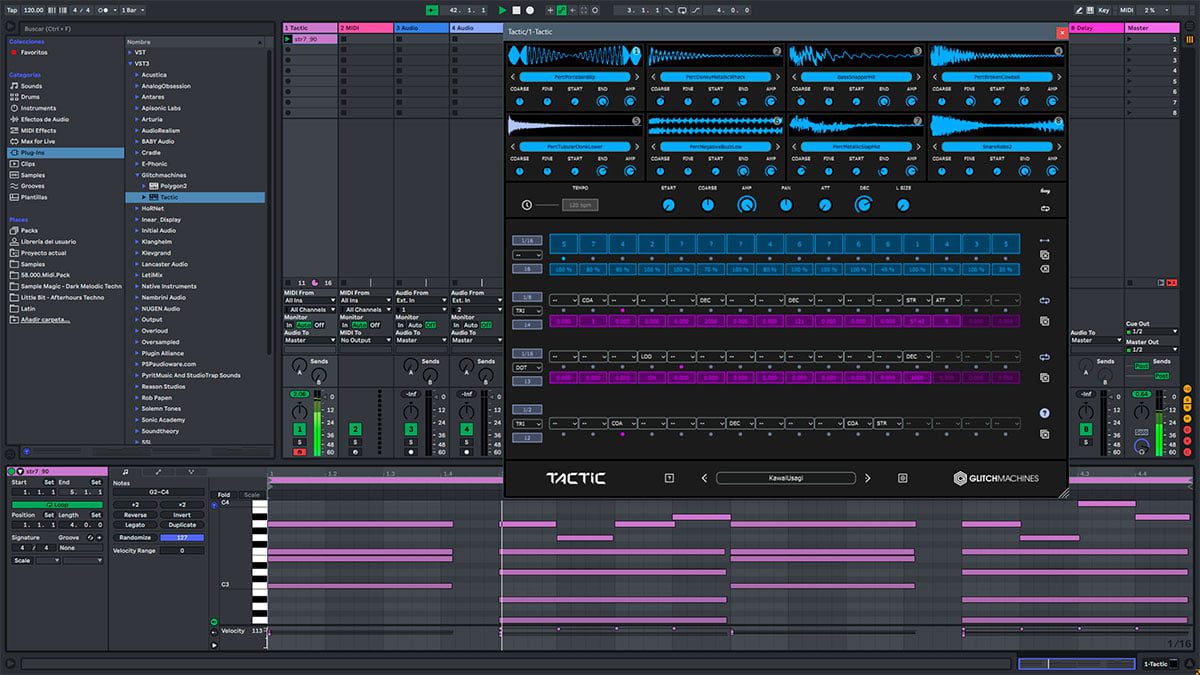
Task: Open the MIDI From All Ins dropdown on track 1
Action: coord(310,300)
